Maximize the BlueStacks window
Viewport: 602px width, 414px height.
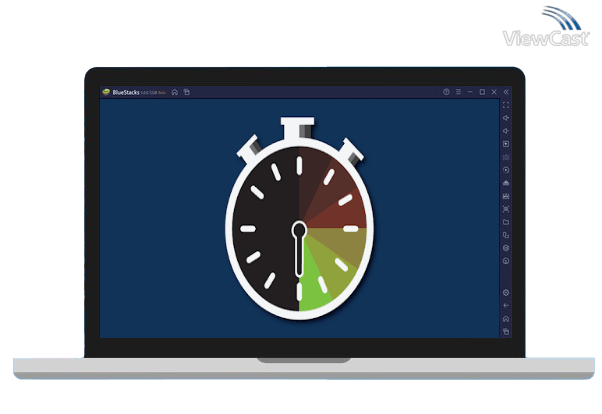coord(482,92)
